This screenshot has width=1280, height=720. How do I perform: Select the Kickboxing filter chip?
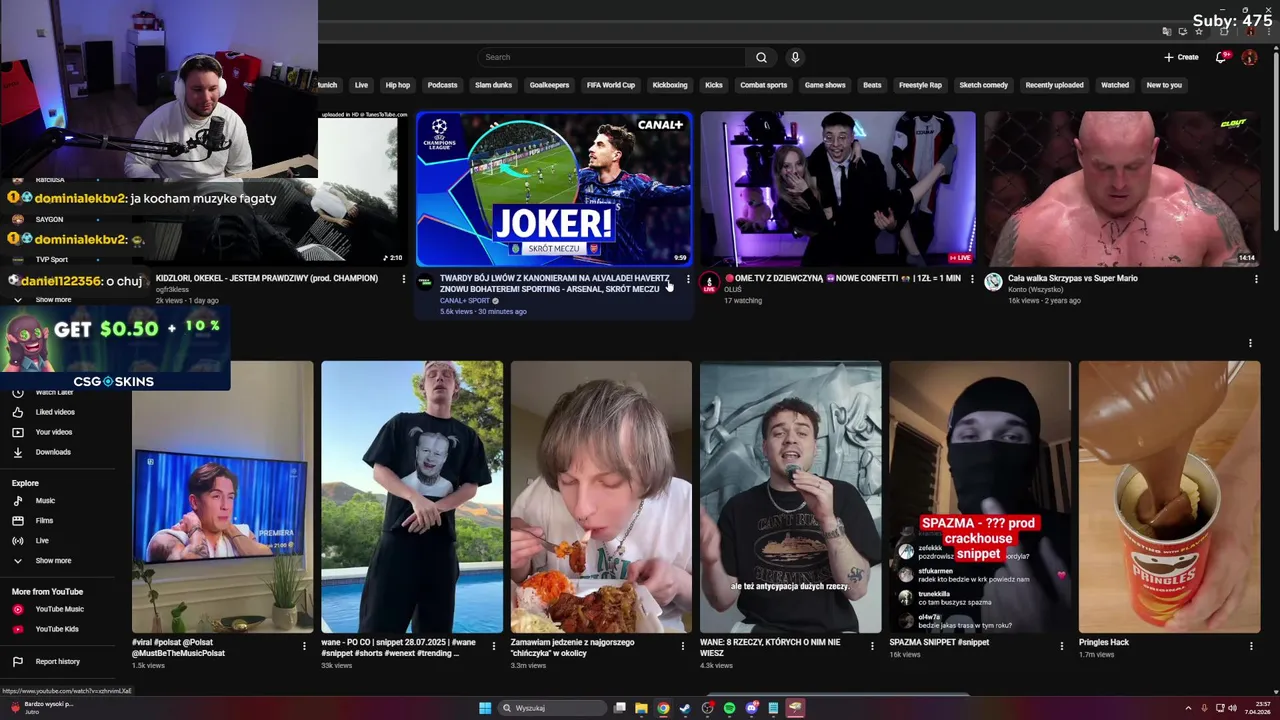point(670,85)
